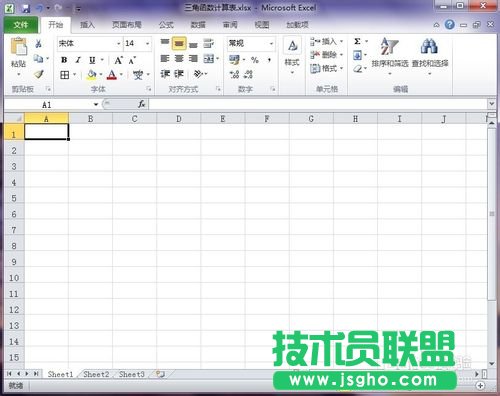Open Excel Help question mark

point(450,24)
